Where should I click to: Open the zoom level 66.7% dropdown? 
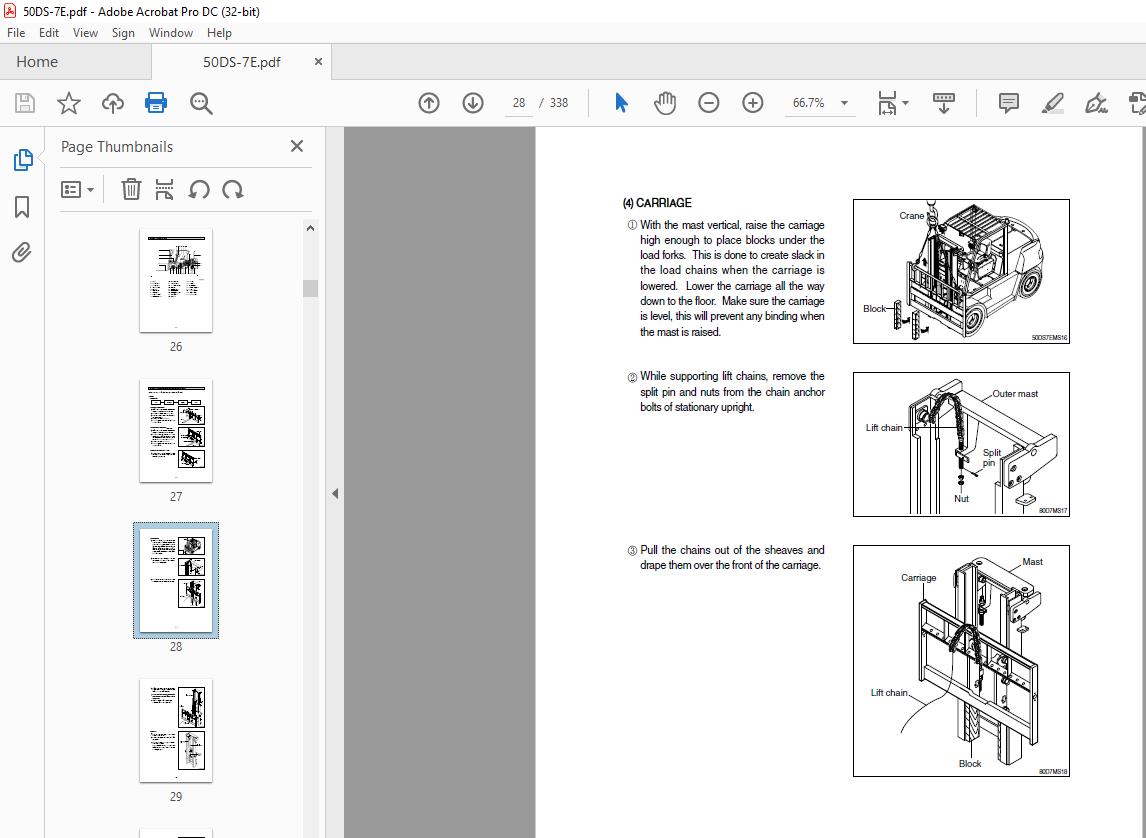[844, 103]
